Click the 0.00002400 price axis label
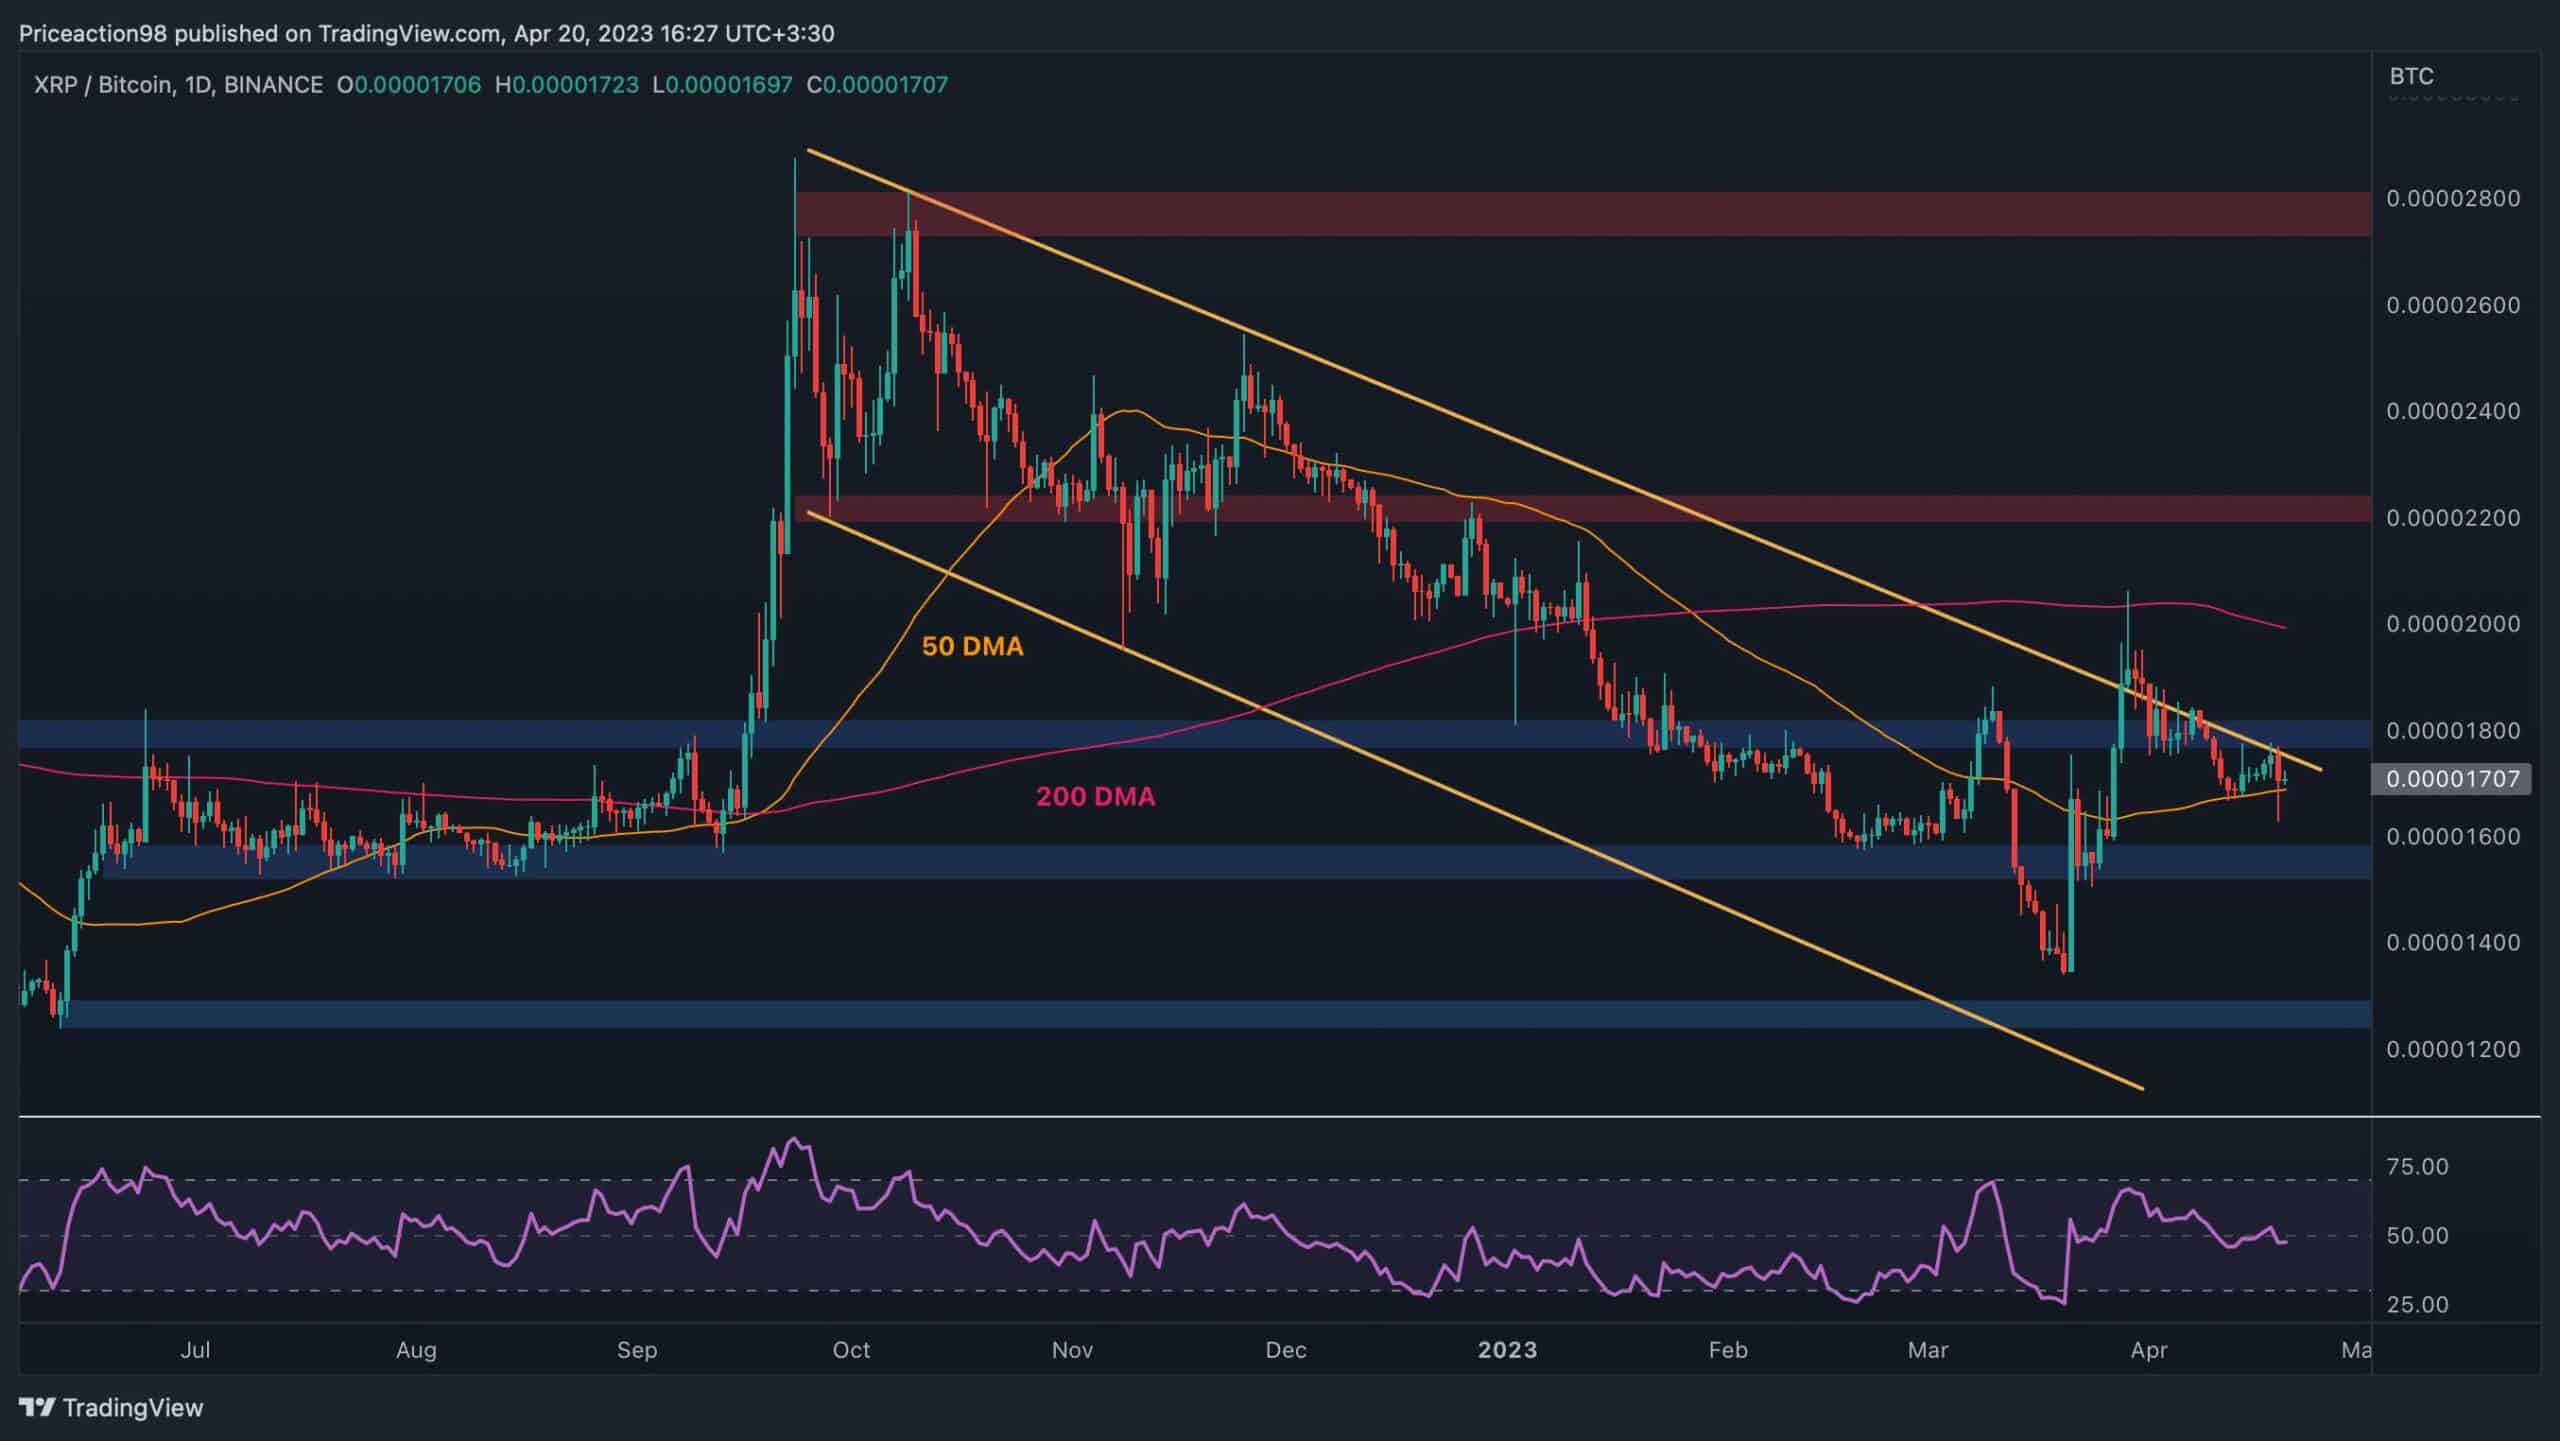This screenshot has height=1441, width=2560. coord(2453,411)
